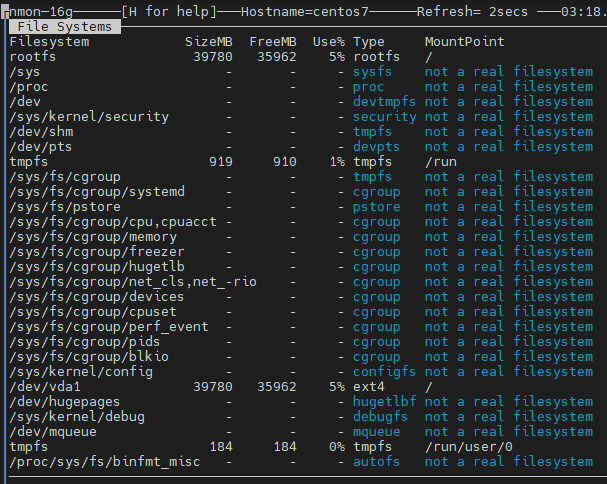Click the File Systems section header
The image size is (607, 484).
(64, 27)
